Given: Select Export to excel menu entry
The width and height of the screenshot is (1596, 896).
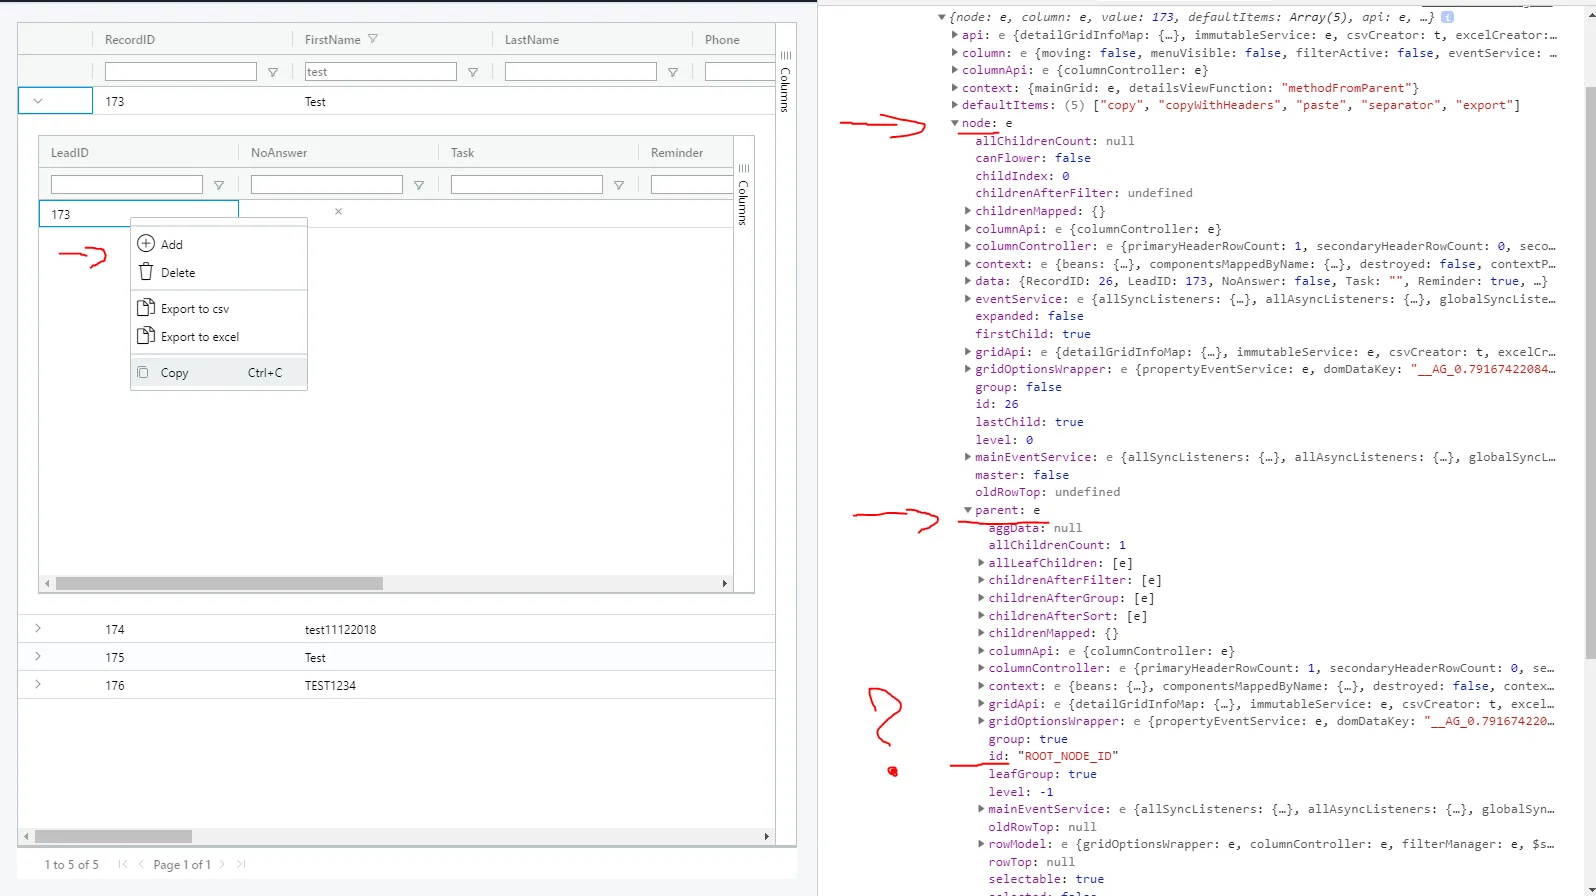Looking at the screenshot, I should pyautogui.click(x=219, y=336).
